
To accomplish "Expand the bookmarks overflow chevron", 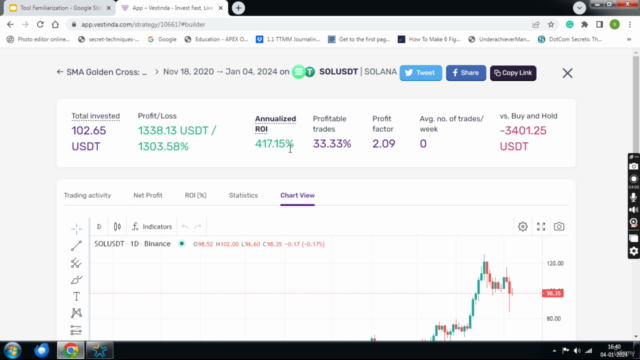I will [x=629, y=39].
